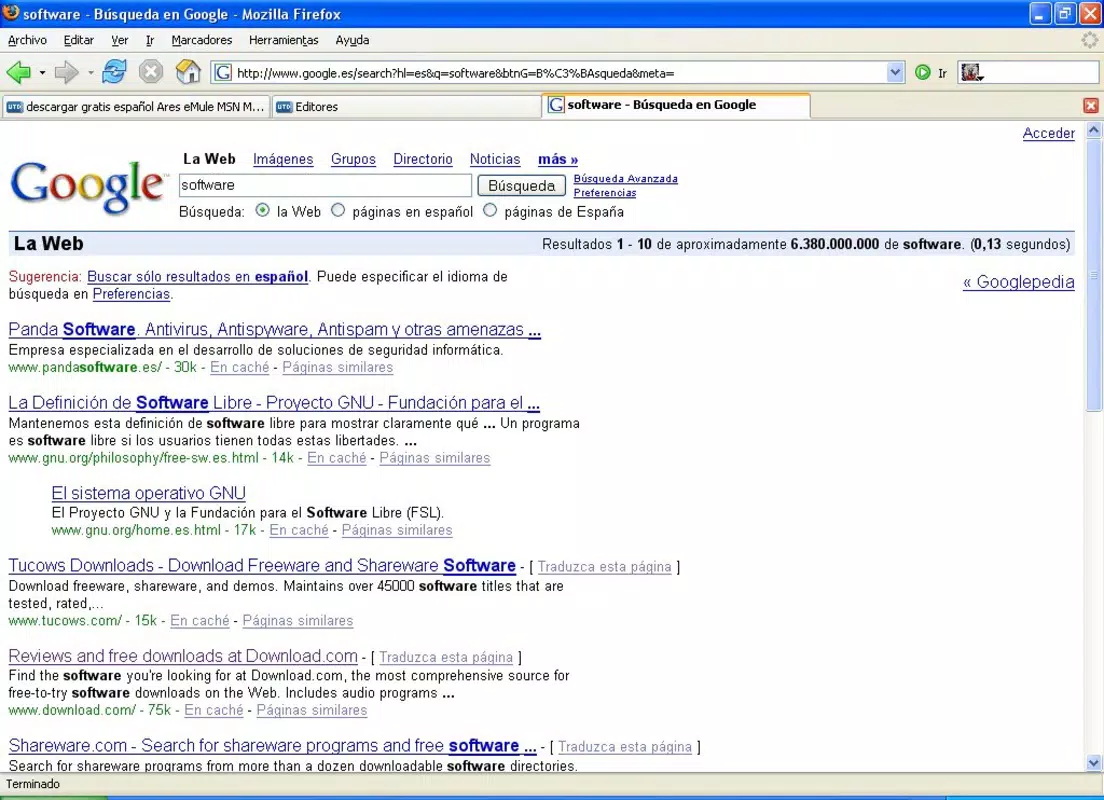The height and width of the screenshot is (800, 1104).
Task: Click 'Traduzca esta página' for Shareware.com result
Action: 625,746
